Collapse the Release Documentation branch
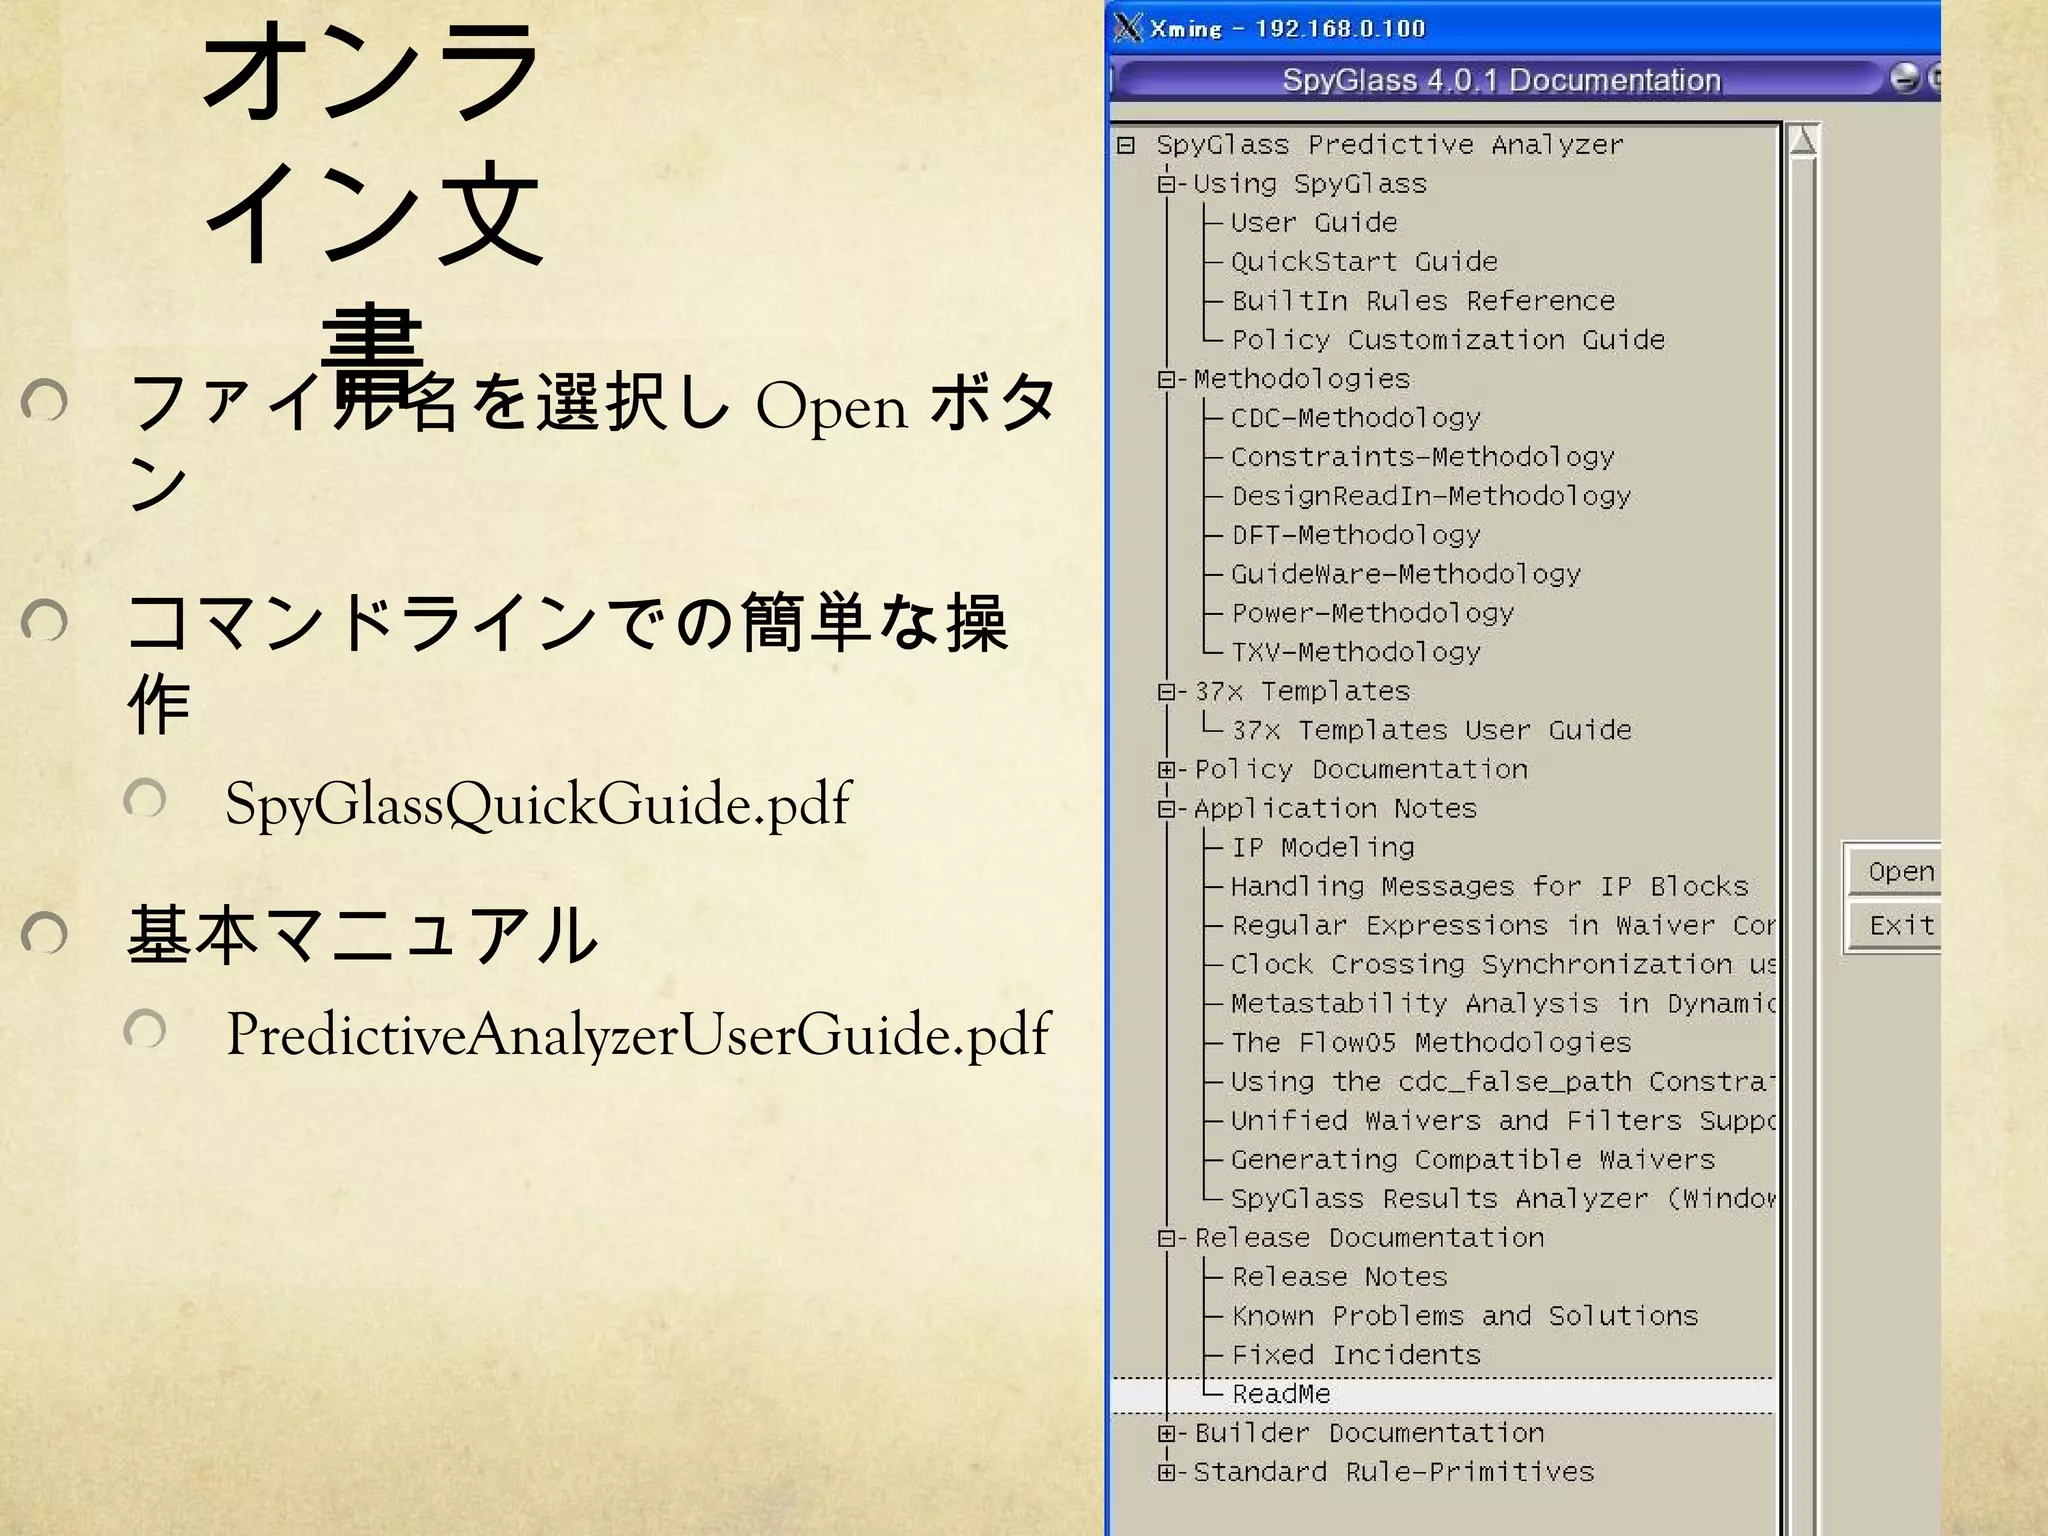 click(x=1166, y=1238)
